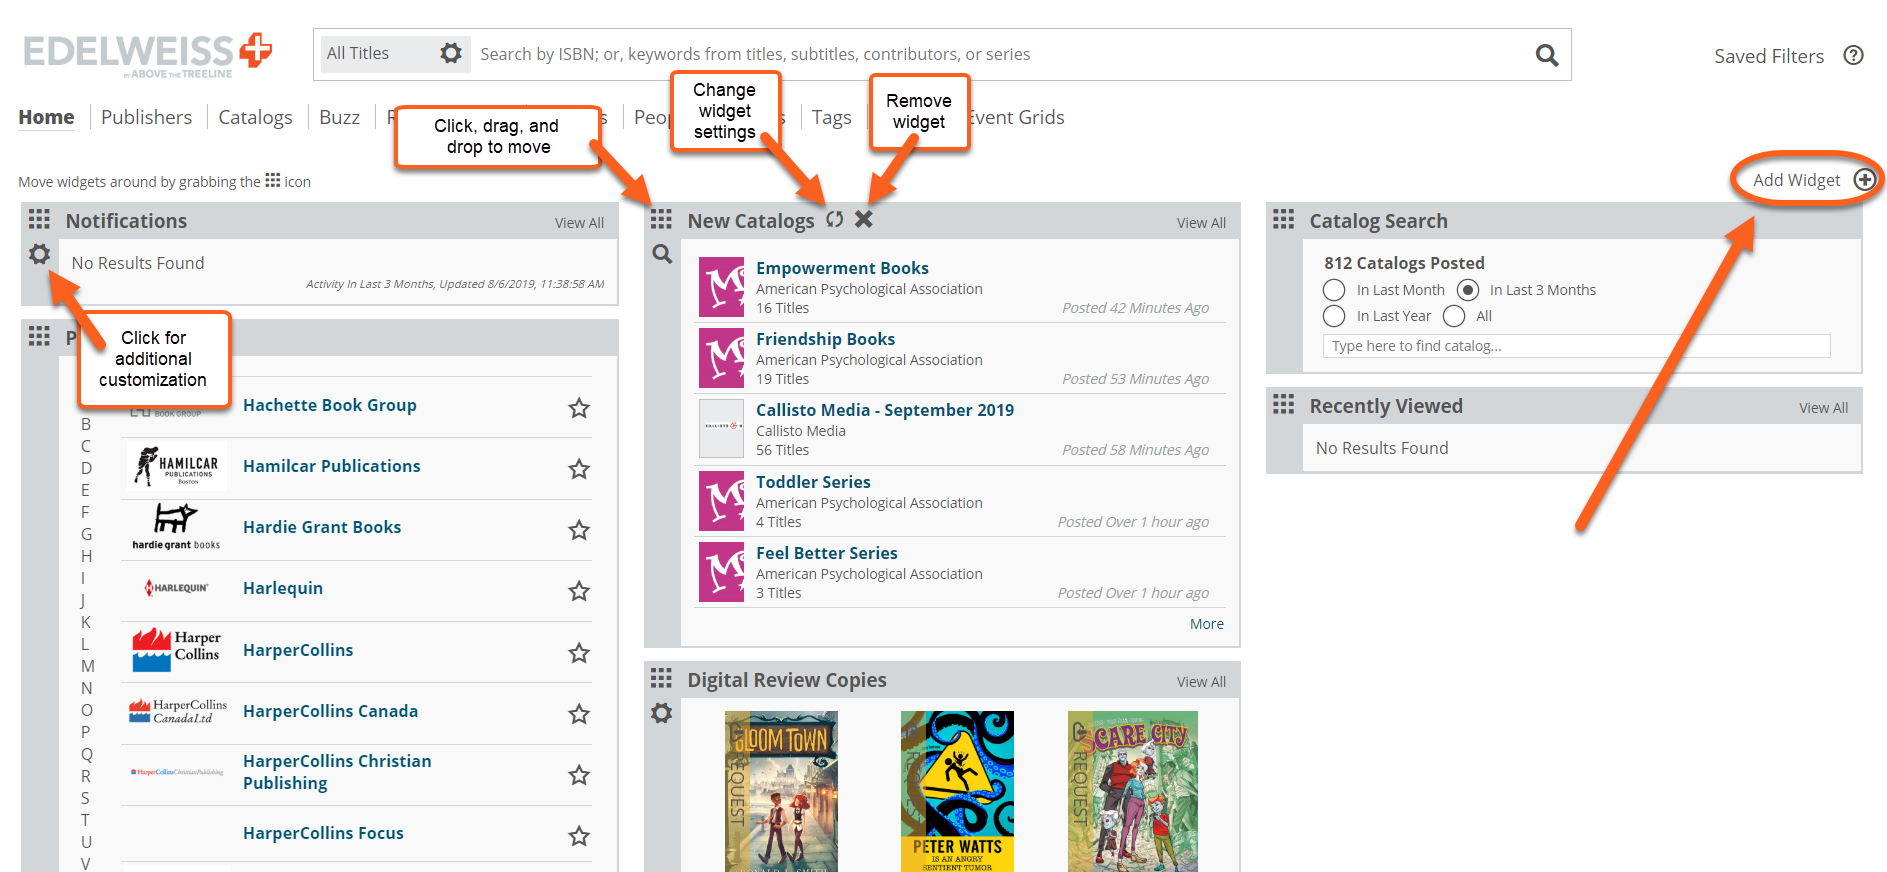The height and width of the screenshot is (872, 1887).
Task: Click the New Catalogs magnifier side icon
Action: [662, 254]
